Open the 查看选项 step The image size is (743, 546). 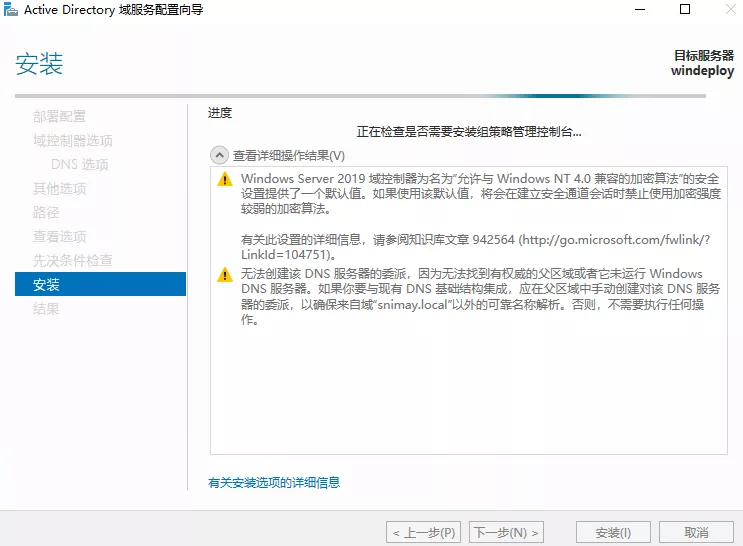coord(59,236)
